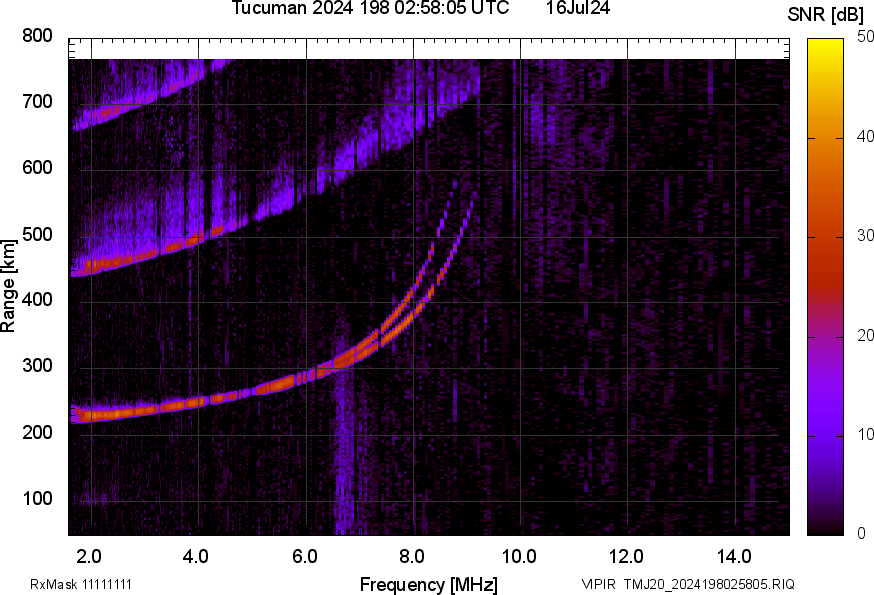Click the range tick label '800'
The width and height of the screenshot is (874, 595).
click(37, 36)
